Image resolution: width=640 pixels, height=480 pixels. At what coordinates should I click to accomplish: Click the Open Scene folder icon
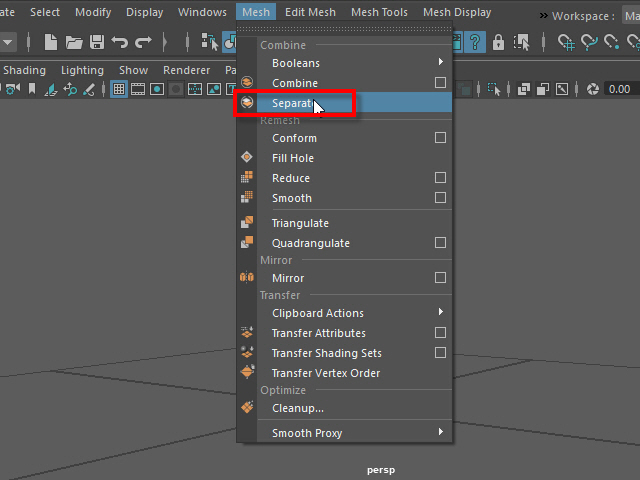coord(74,42)
